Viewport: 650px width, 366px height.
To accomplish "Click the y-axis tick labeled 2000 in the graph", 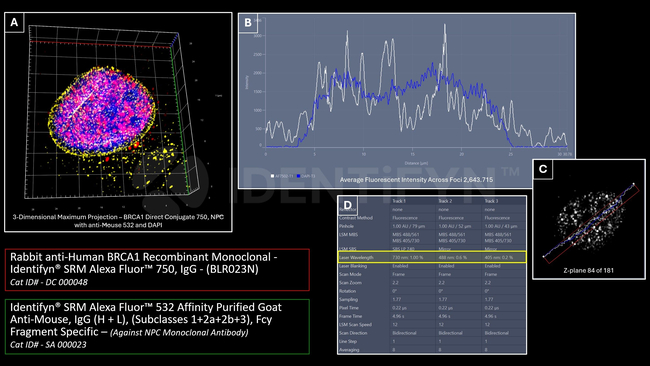I will (x=258, y=73).
